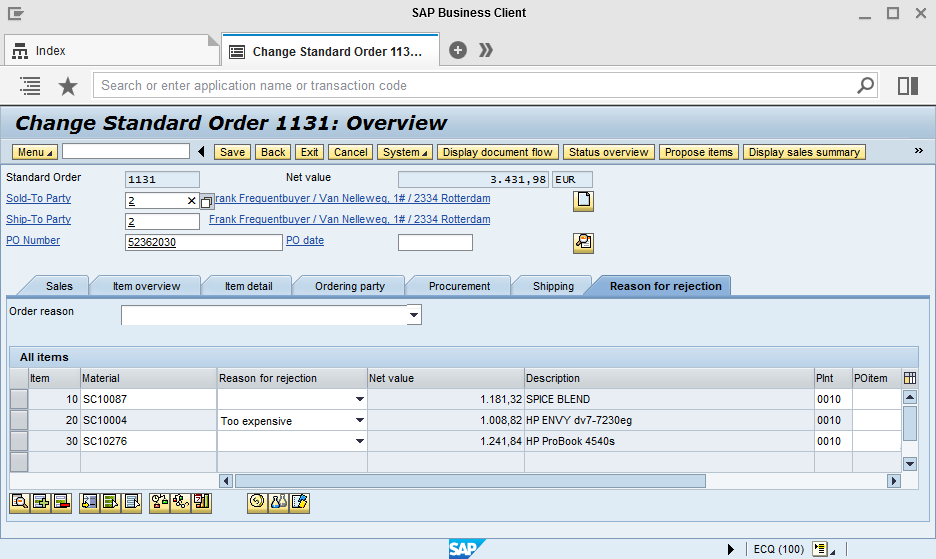Screen dimensions: 936x559
Task: Click the left arrow beside command field
Action: click(x=202, y=152)
